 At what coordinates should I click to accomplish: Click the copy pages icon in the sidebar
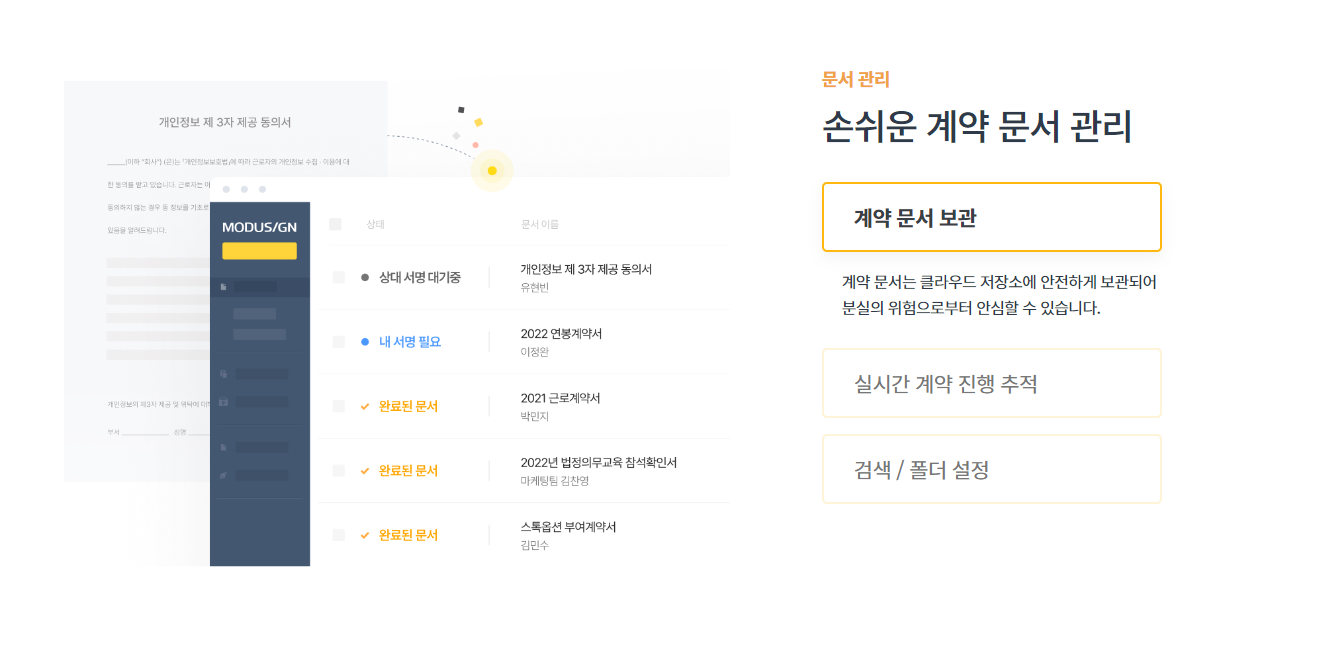coord(223,374)
